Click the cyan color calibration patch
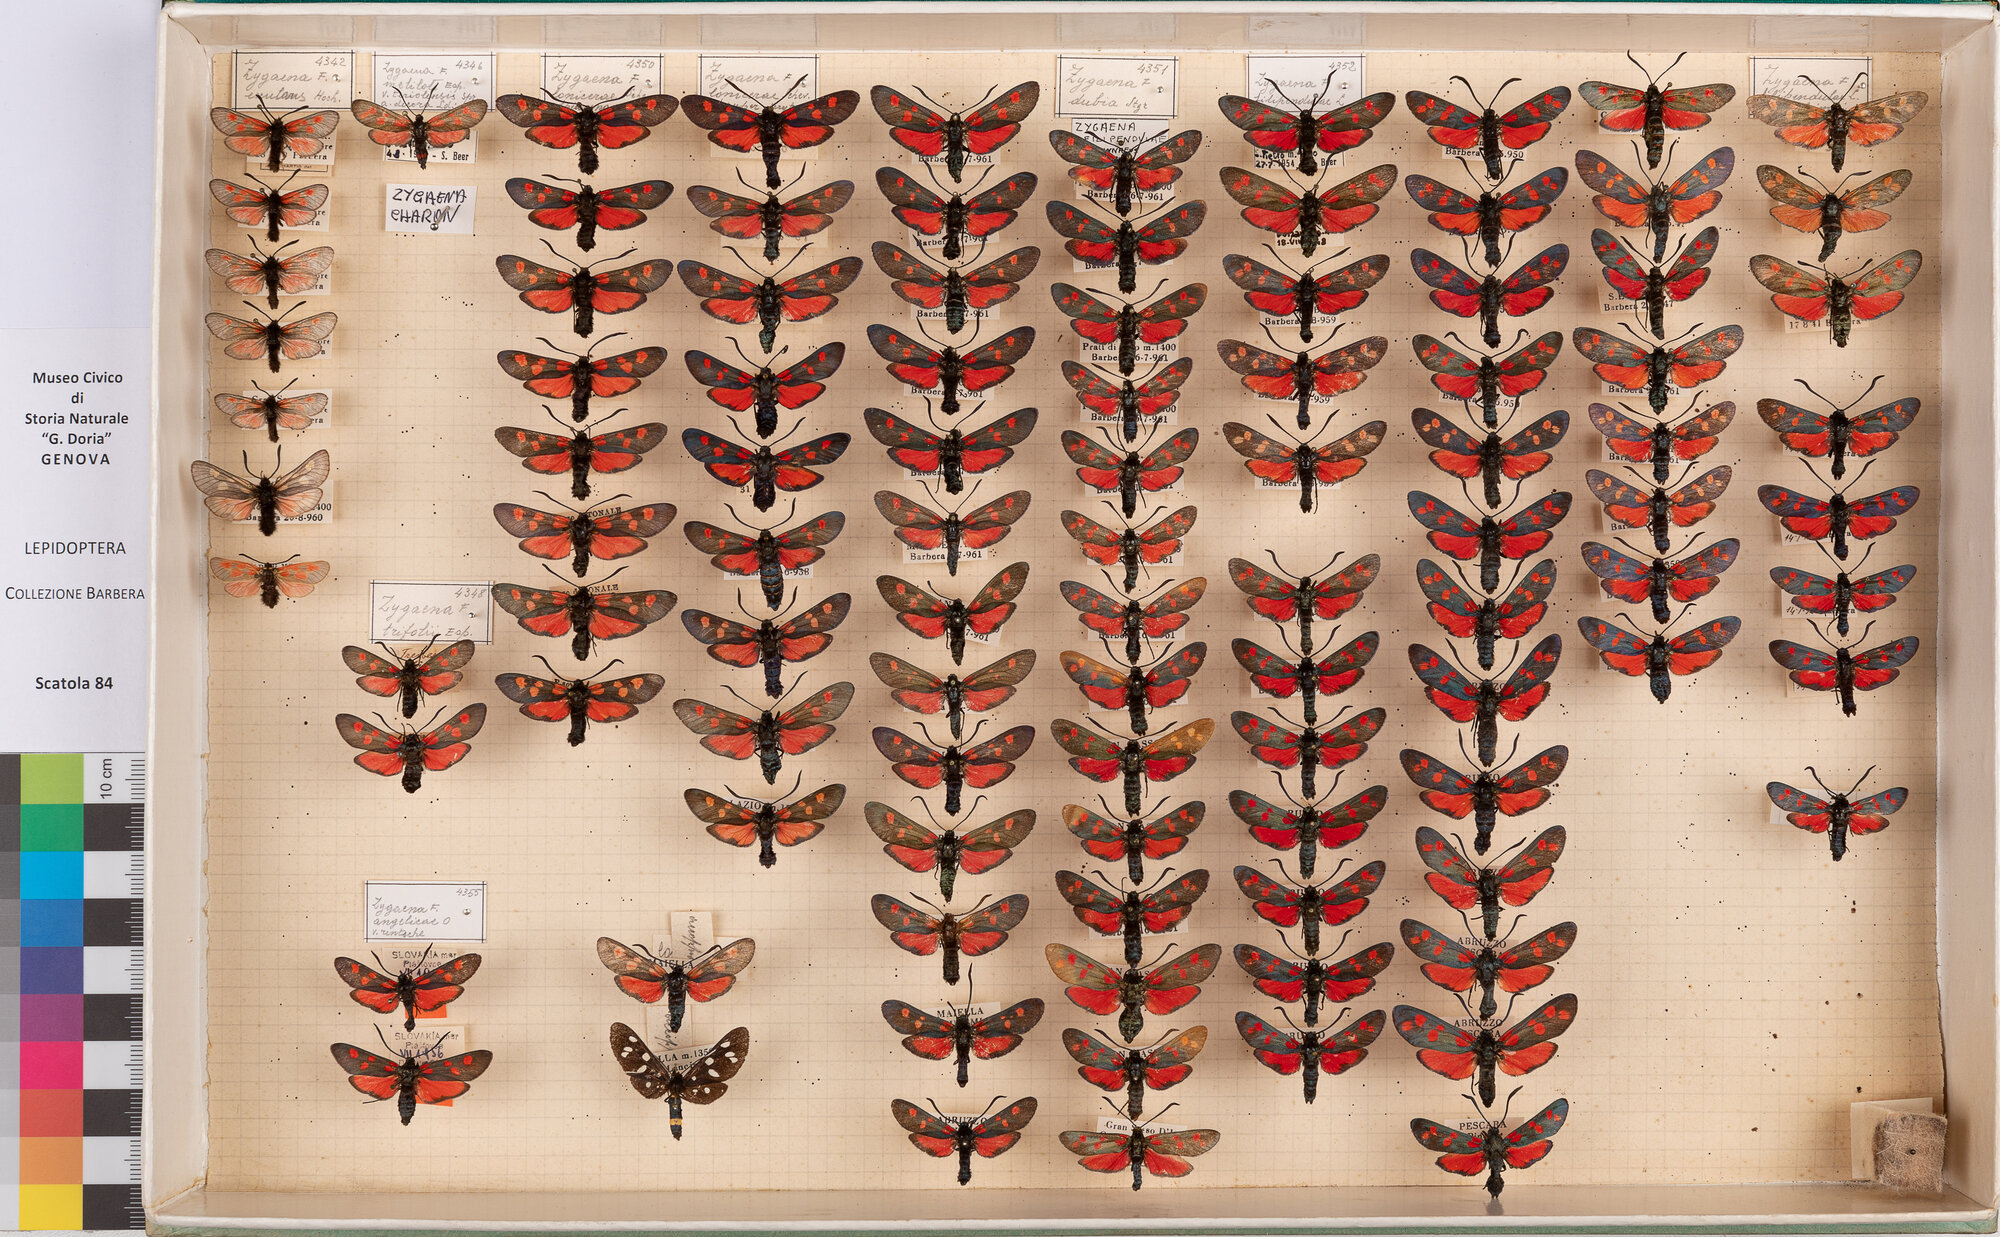The image size is (2000, 1237). 51,874
